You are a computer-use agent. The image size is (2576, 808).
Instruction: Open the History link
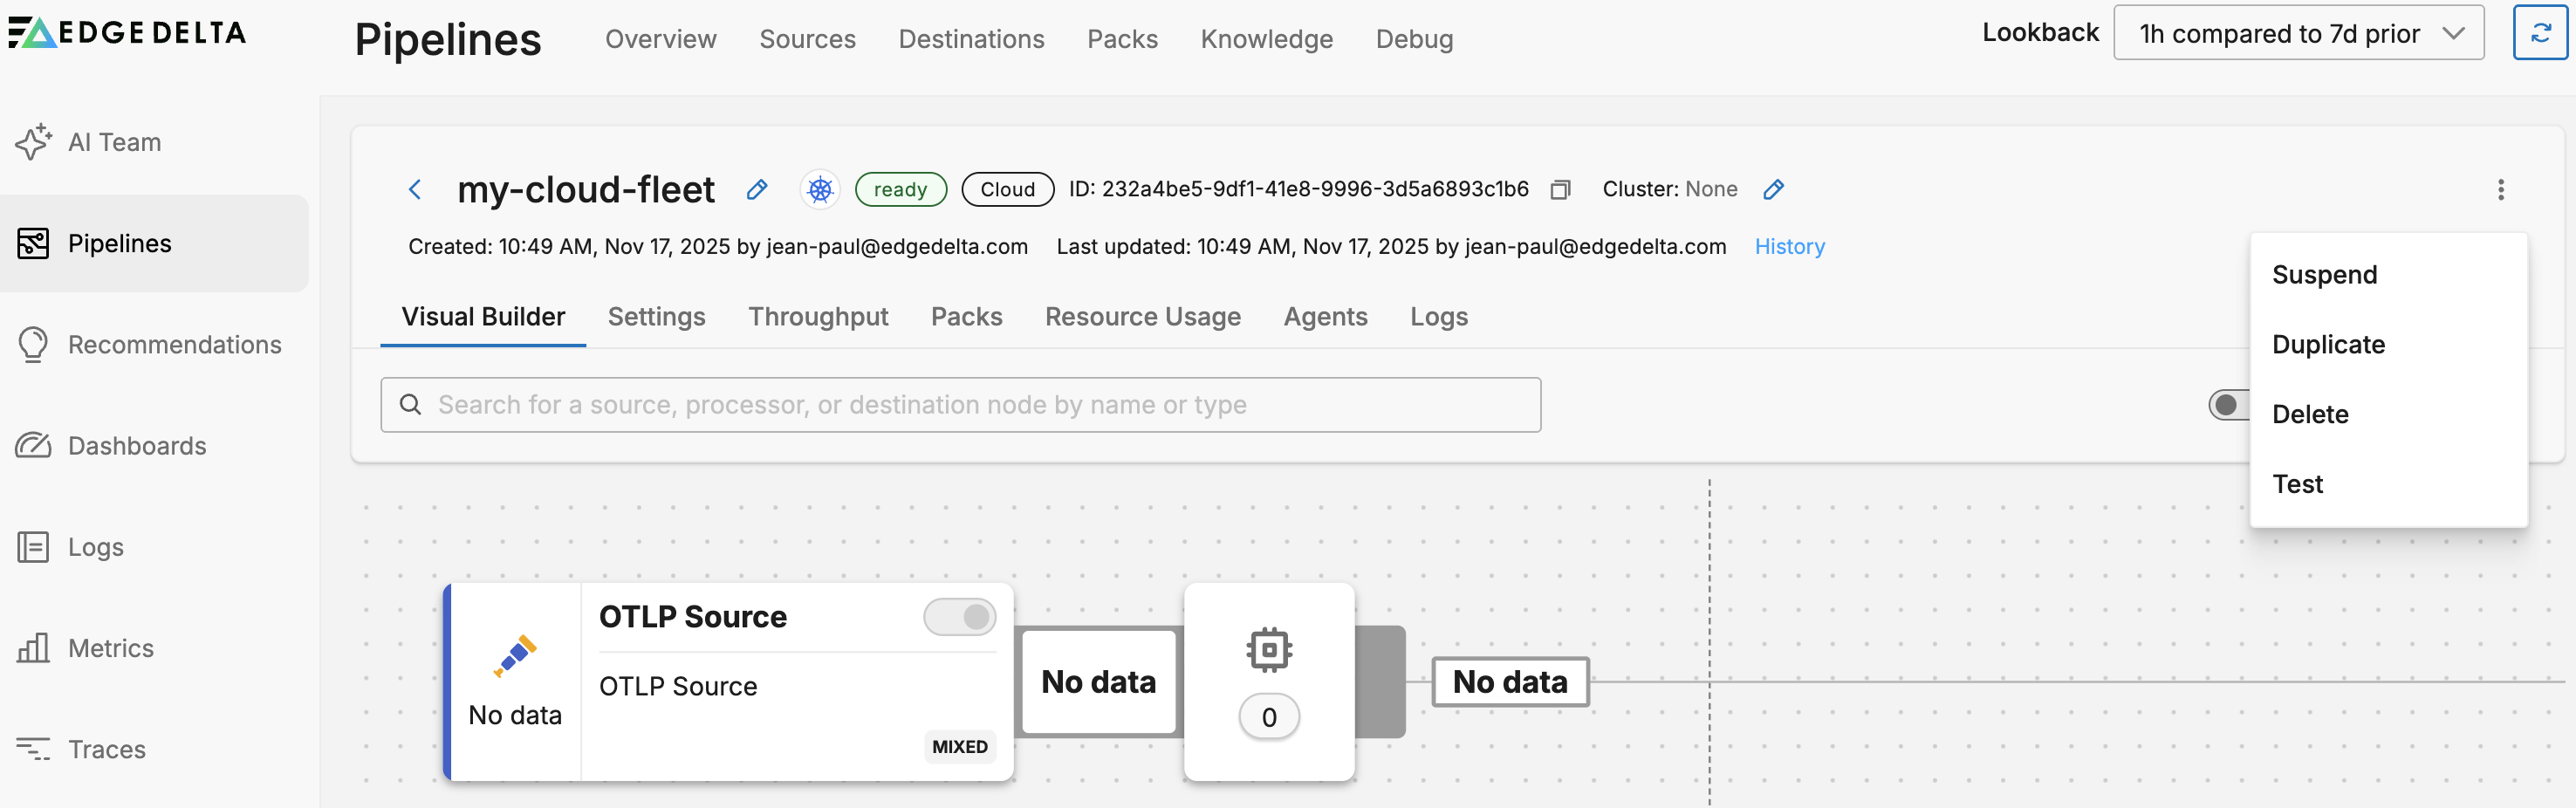(1789, 247)
